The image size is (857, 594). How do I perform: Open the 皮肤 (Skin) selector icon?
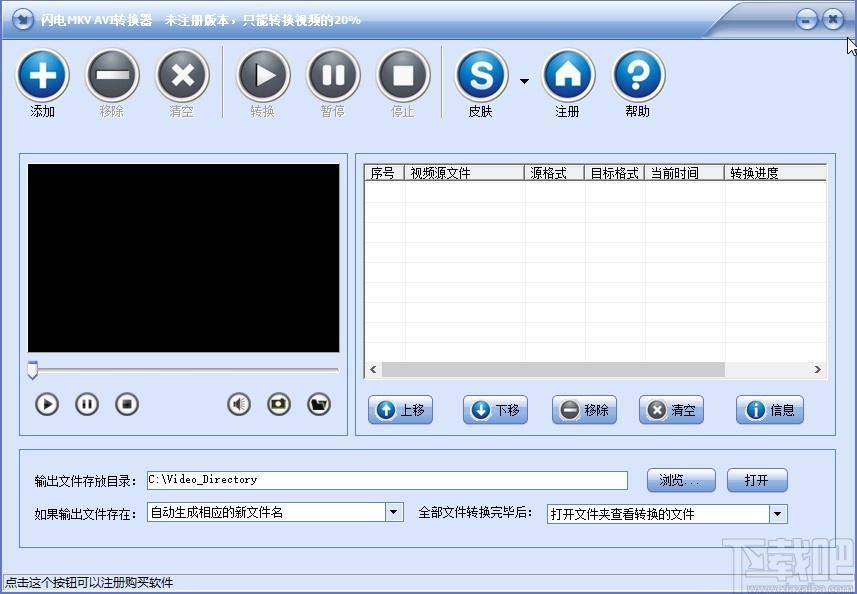480,74
